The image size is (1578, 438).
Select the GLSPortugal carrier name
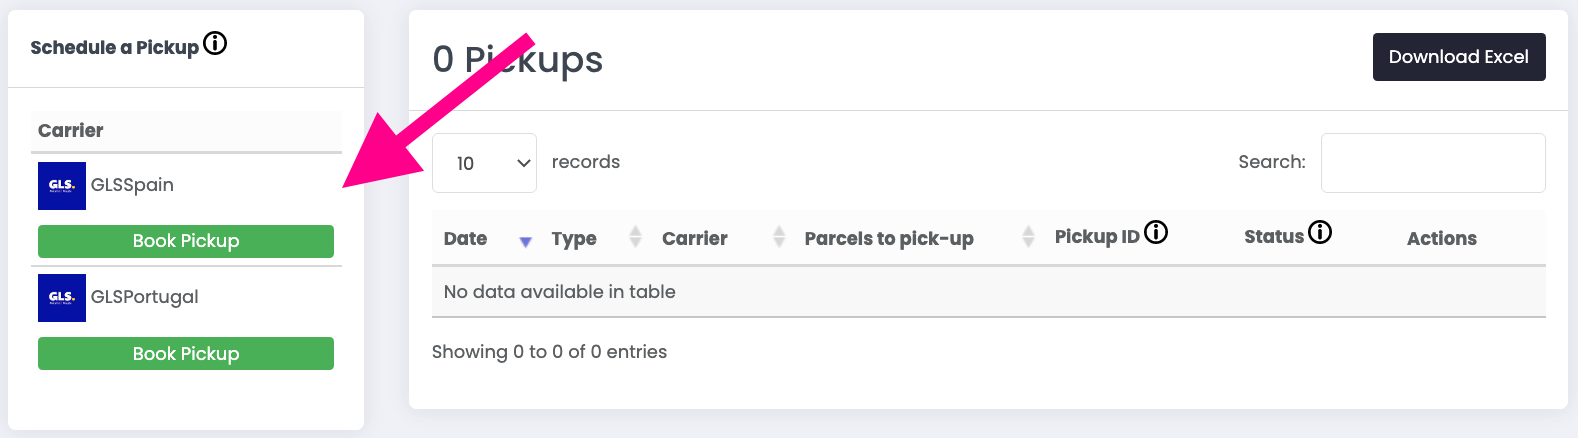(145, 297)
